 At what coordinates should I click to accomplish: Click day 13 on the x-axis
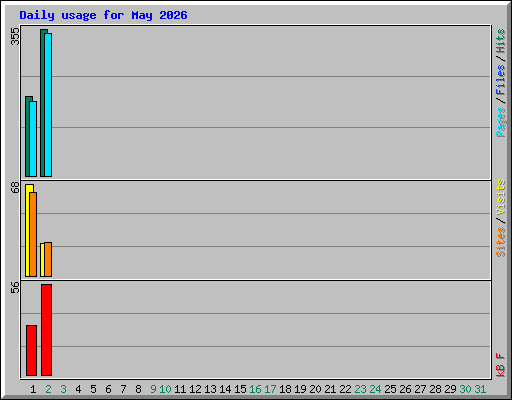click(x=210, y=389)
